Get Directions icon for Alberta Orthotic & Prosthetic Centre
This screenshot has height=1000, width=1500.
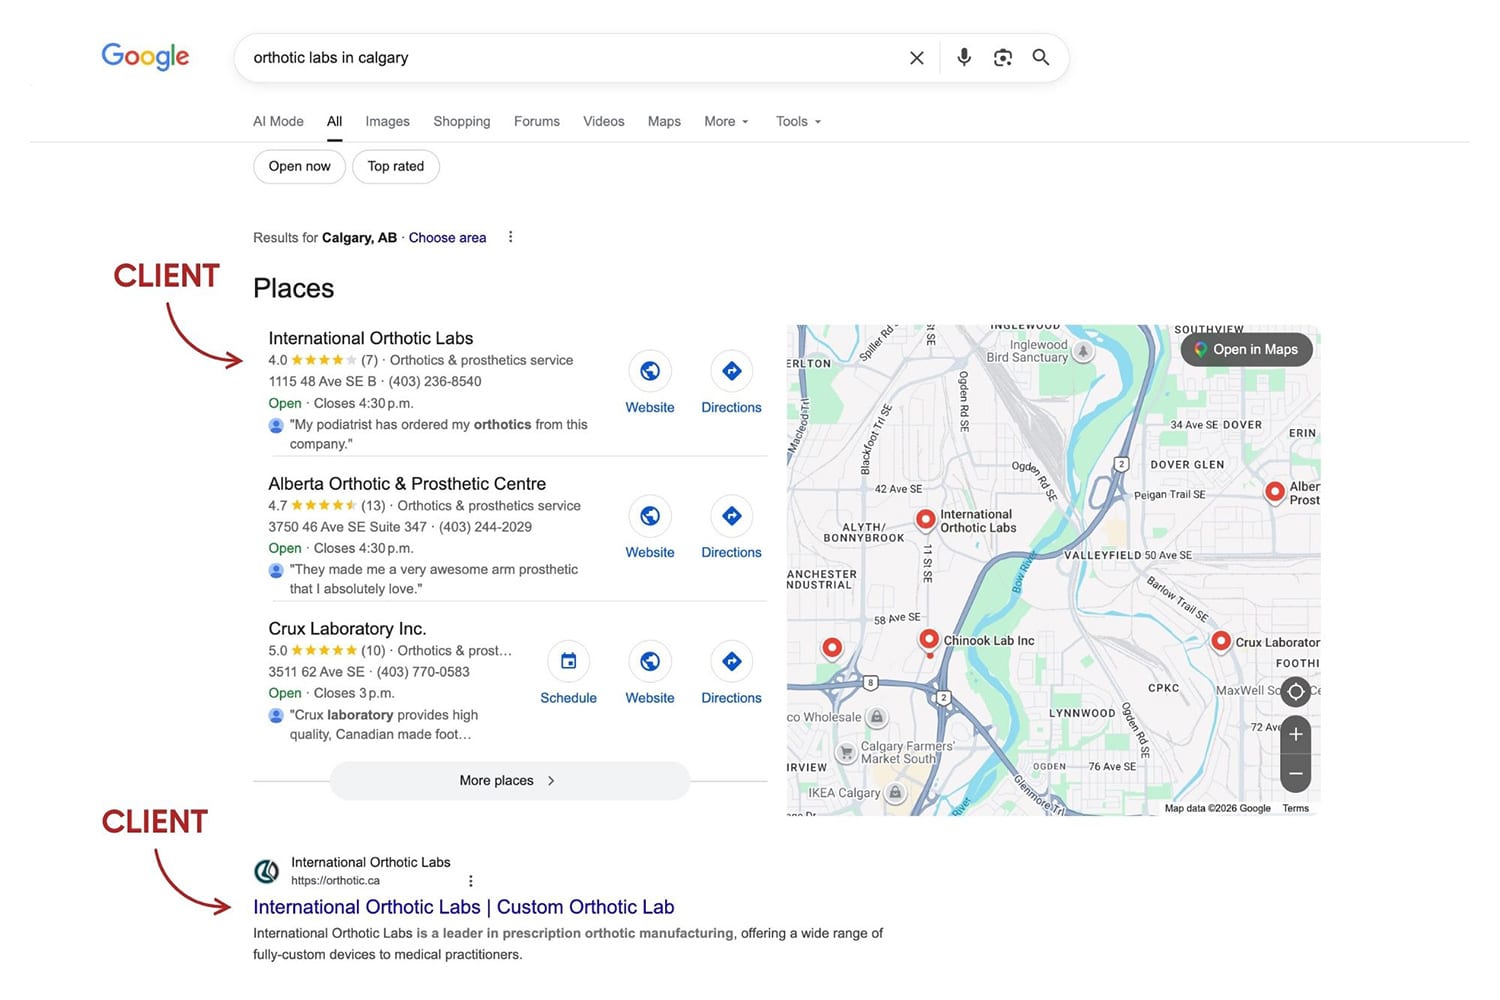point(732,516)
